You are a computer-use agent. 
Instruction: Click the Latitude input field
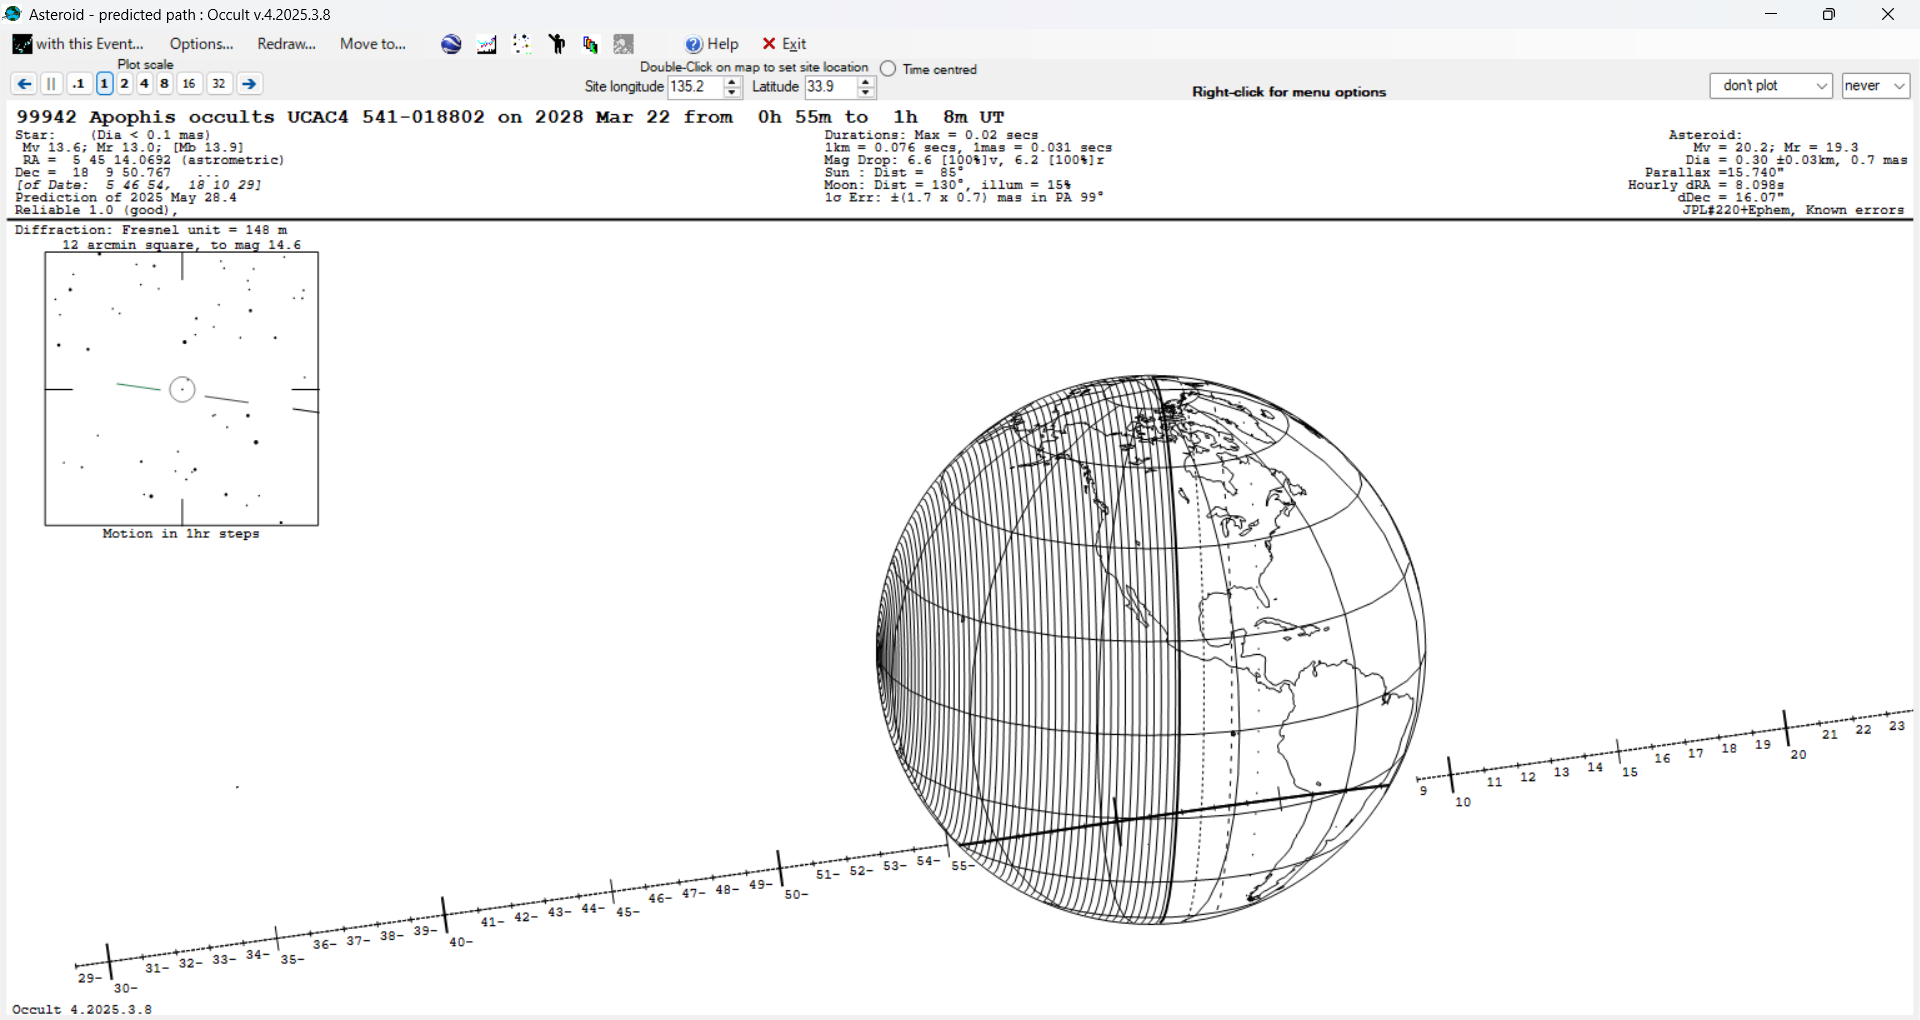(830, 87)
